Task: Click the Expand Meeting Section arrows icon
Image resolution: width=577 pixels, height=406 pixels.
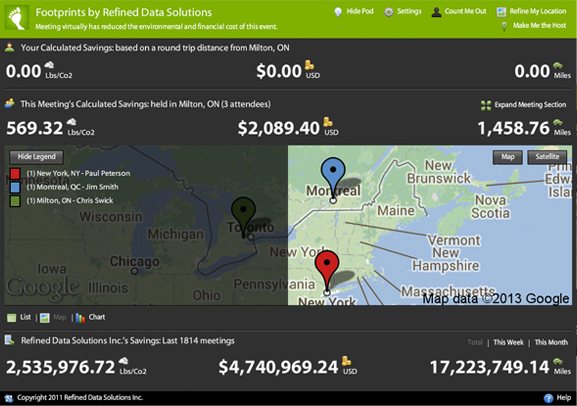Action: [486, 105]
